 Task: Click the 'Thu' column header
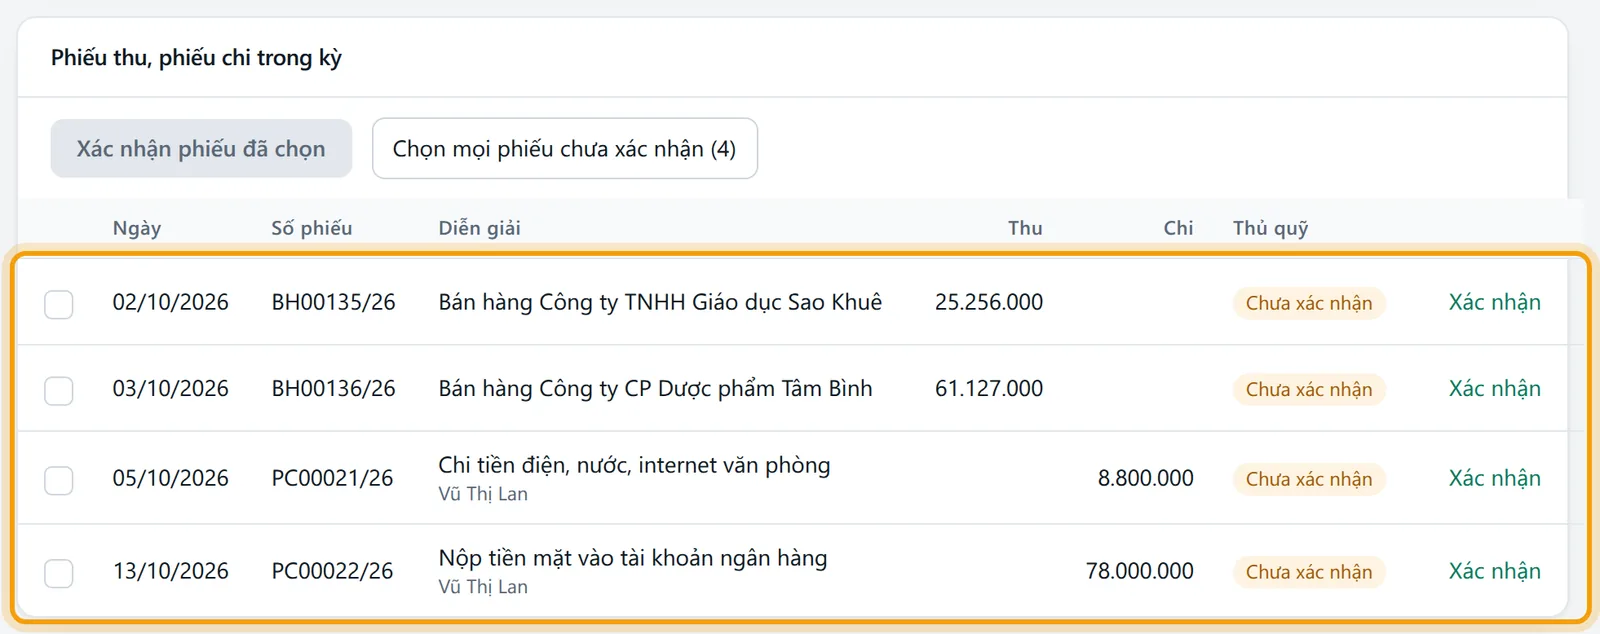1025,228
